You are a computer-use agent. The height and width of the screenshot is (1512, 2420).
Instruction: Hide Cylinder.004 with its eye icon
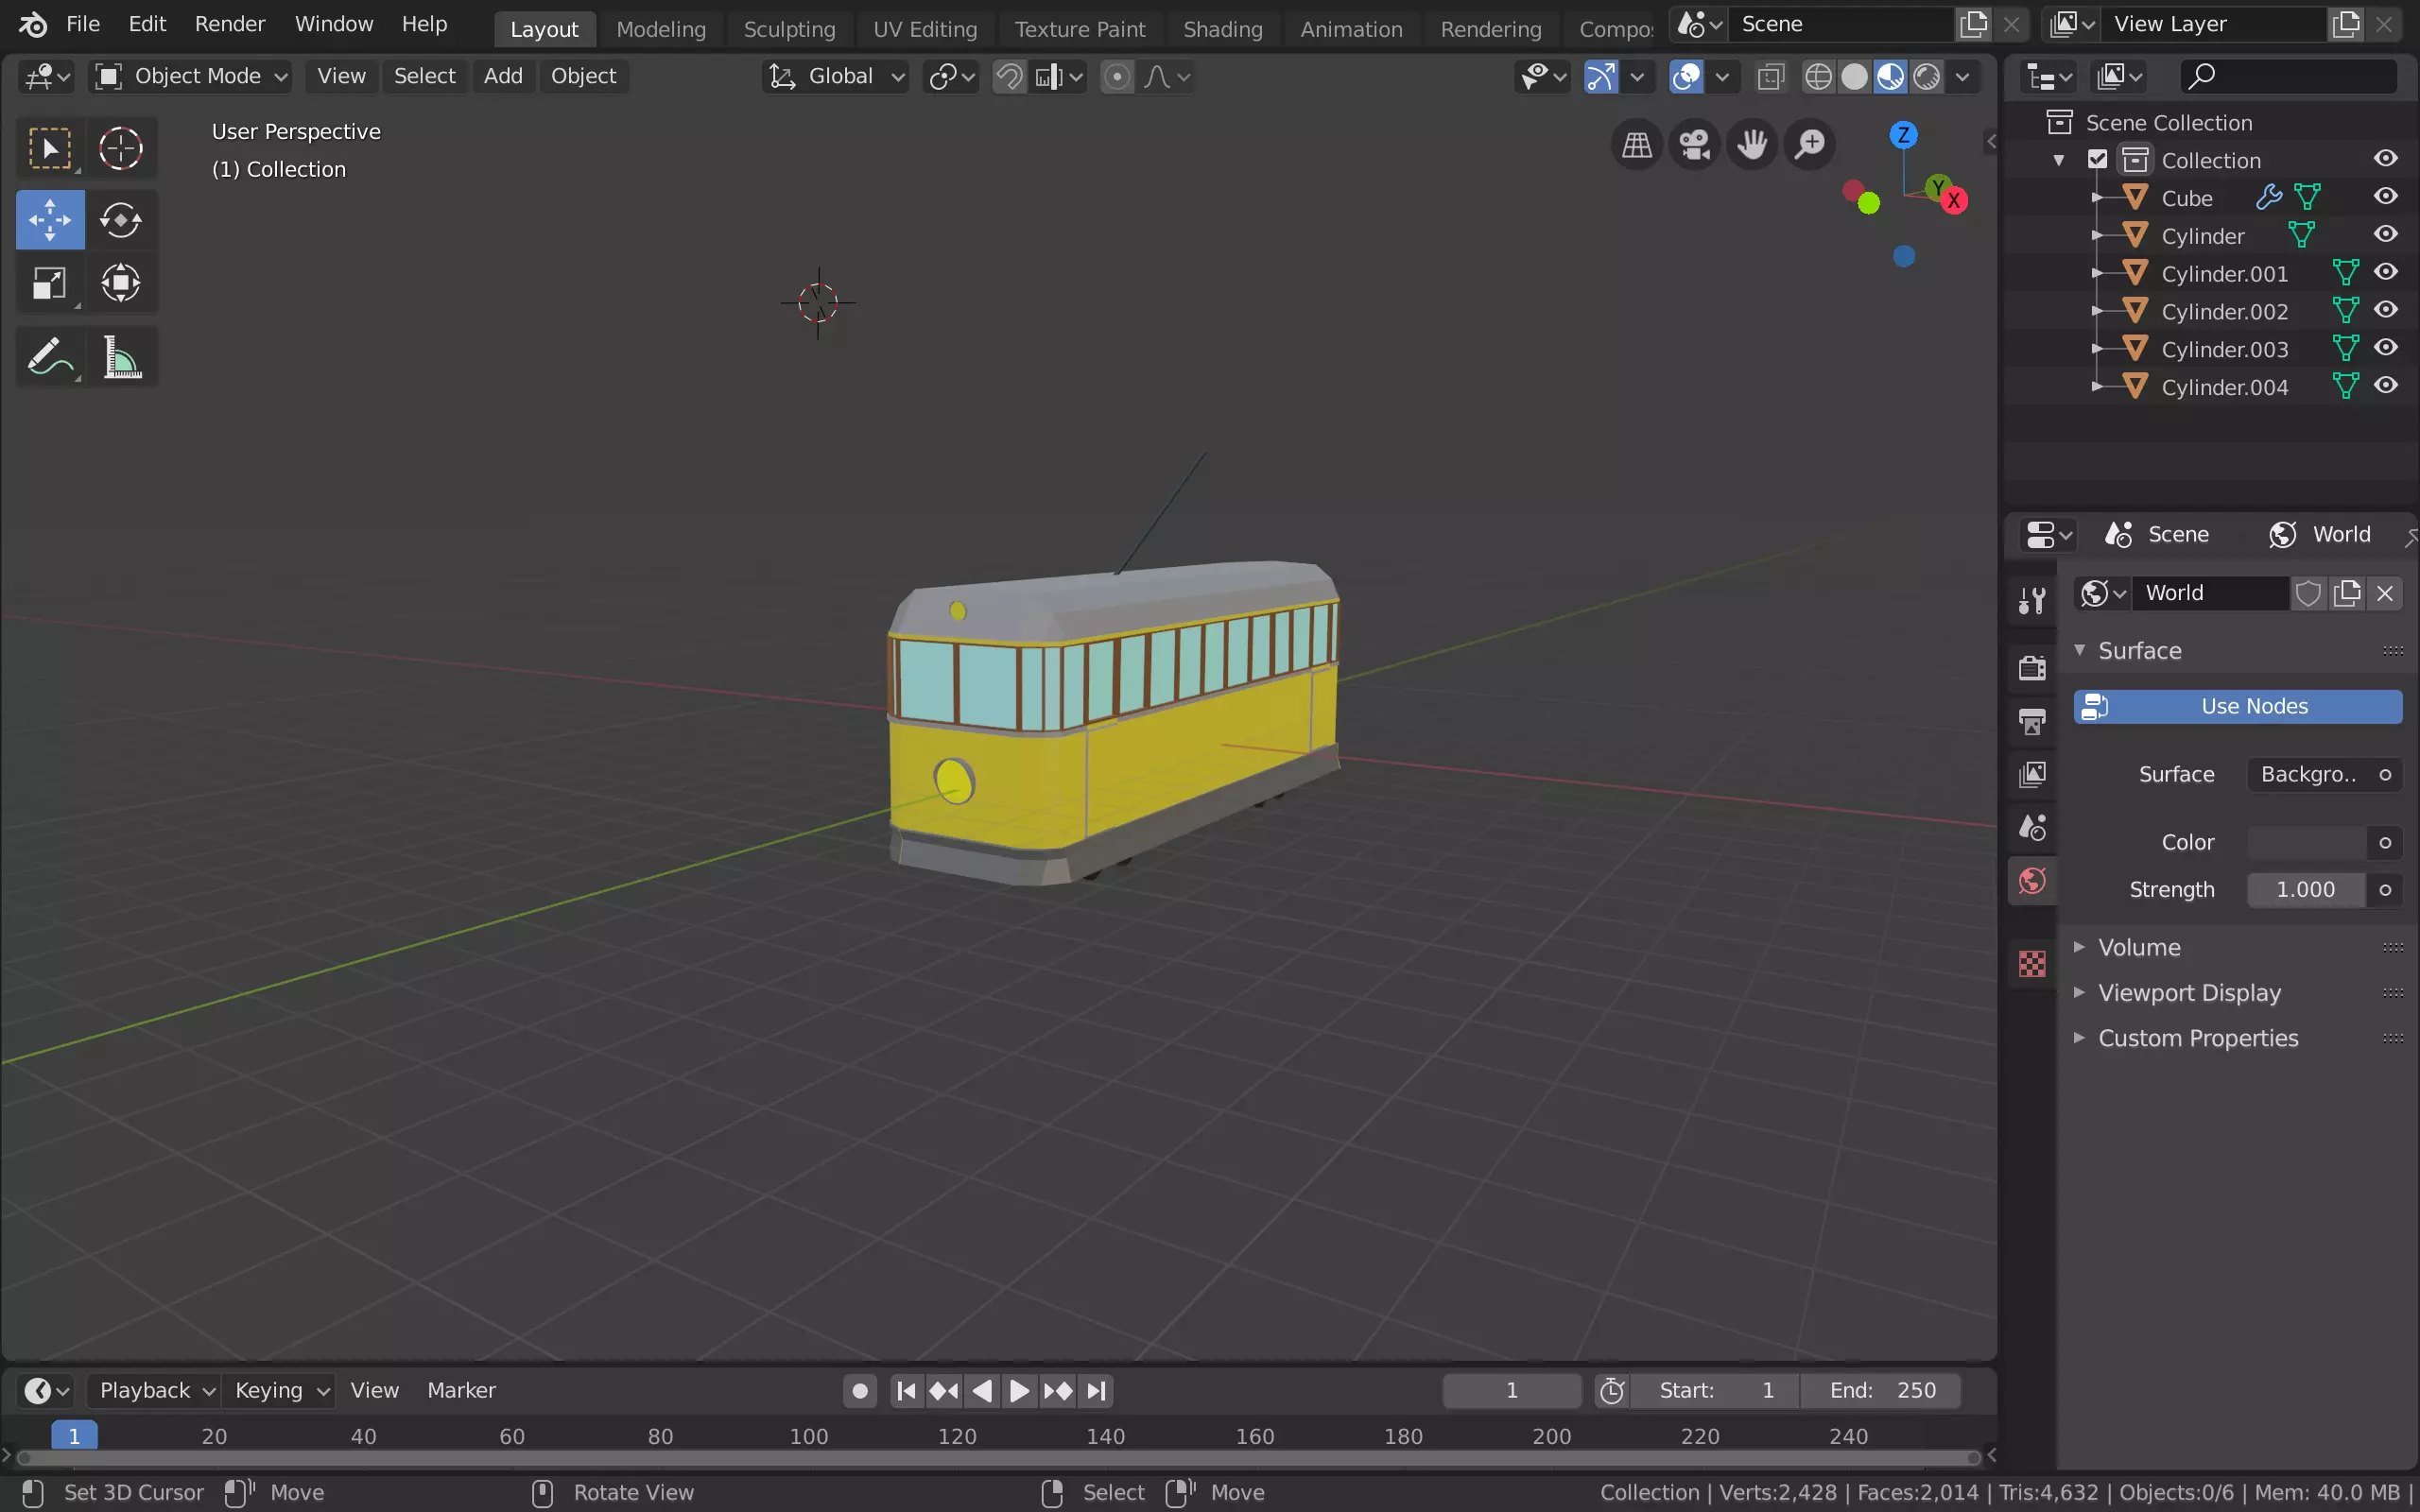pos(2385,387)
